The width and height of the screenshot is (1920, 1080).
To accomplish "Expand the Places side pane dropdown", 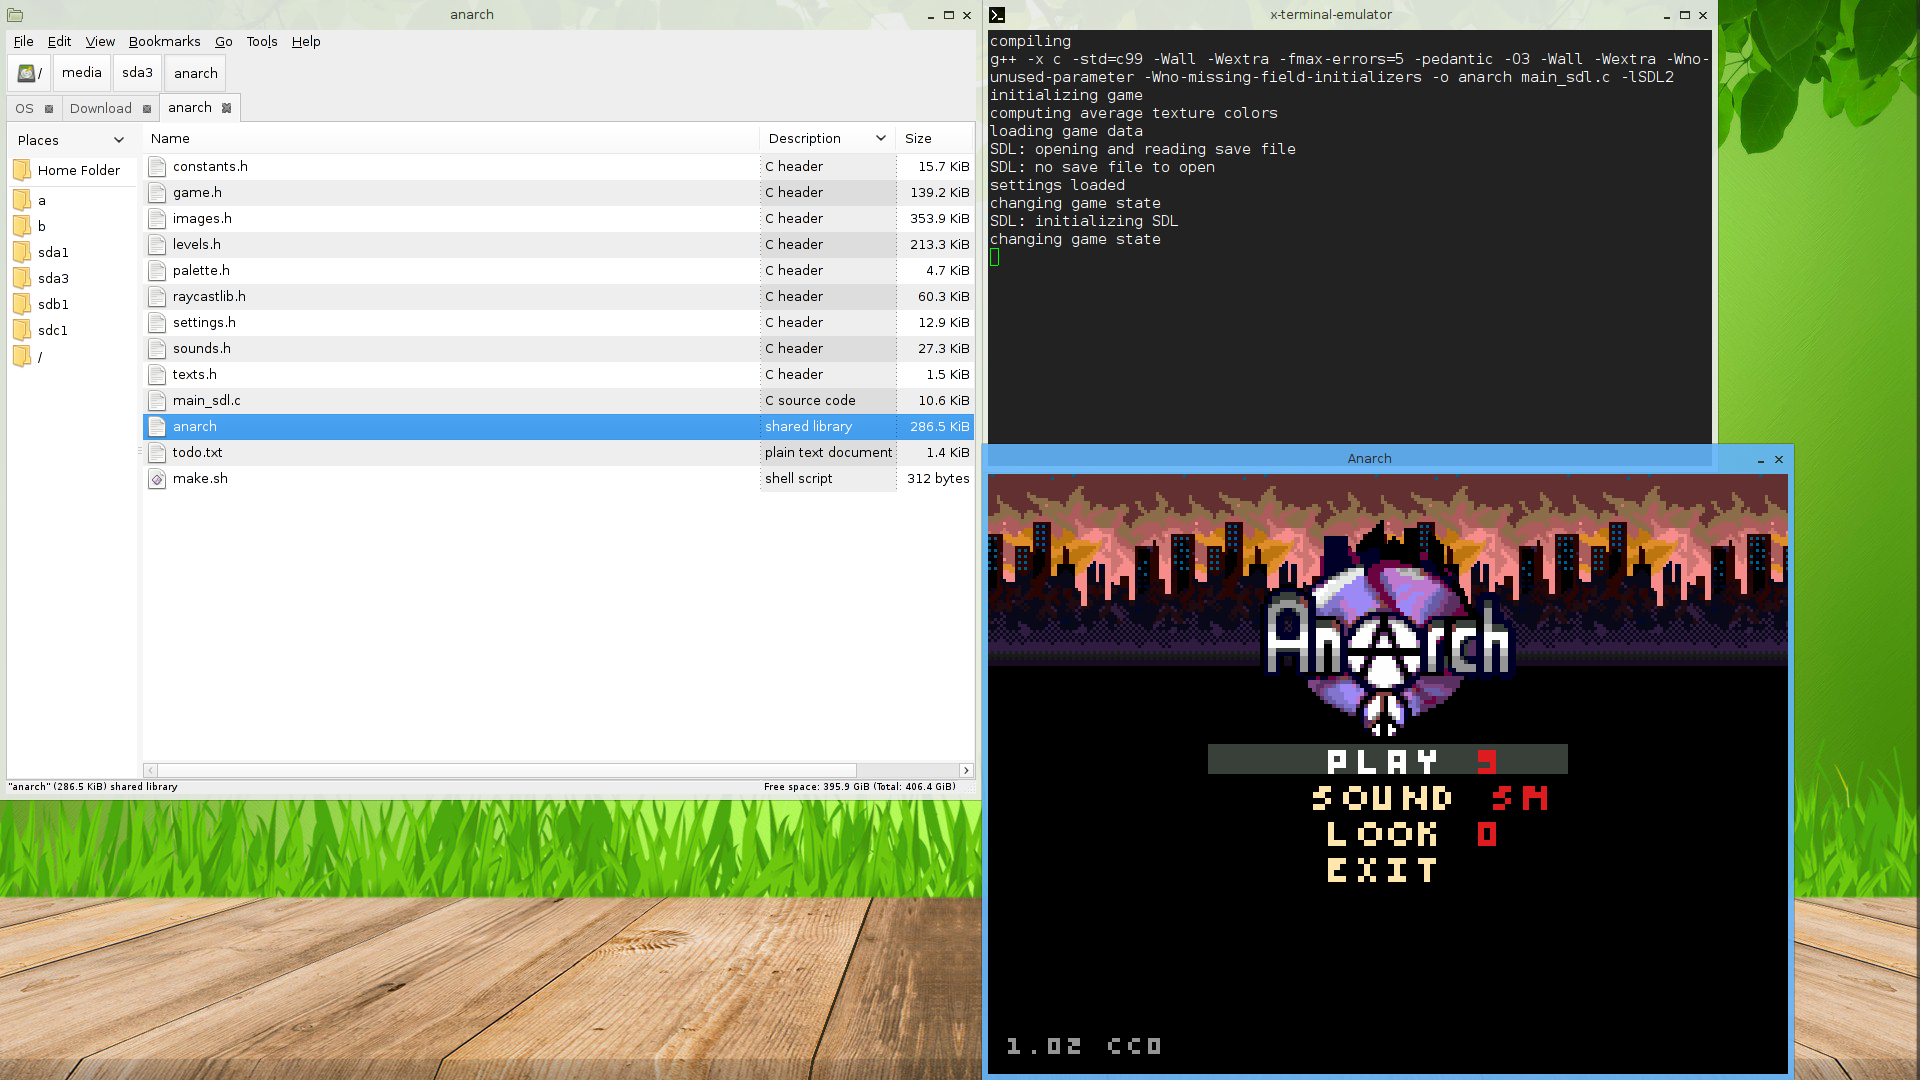I will pyautogui.click(x=119, y=140).
